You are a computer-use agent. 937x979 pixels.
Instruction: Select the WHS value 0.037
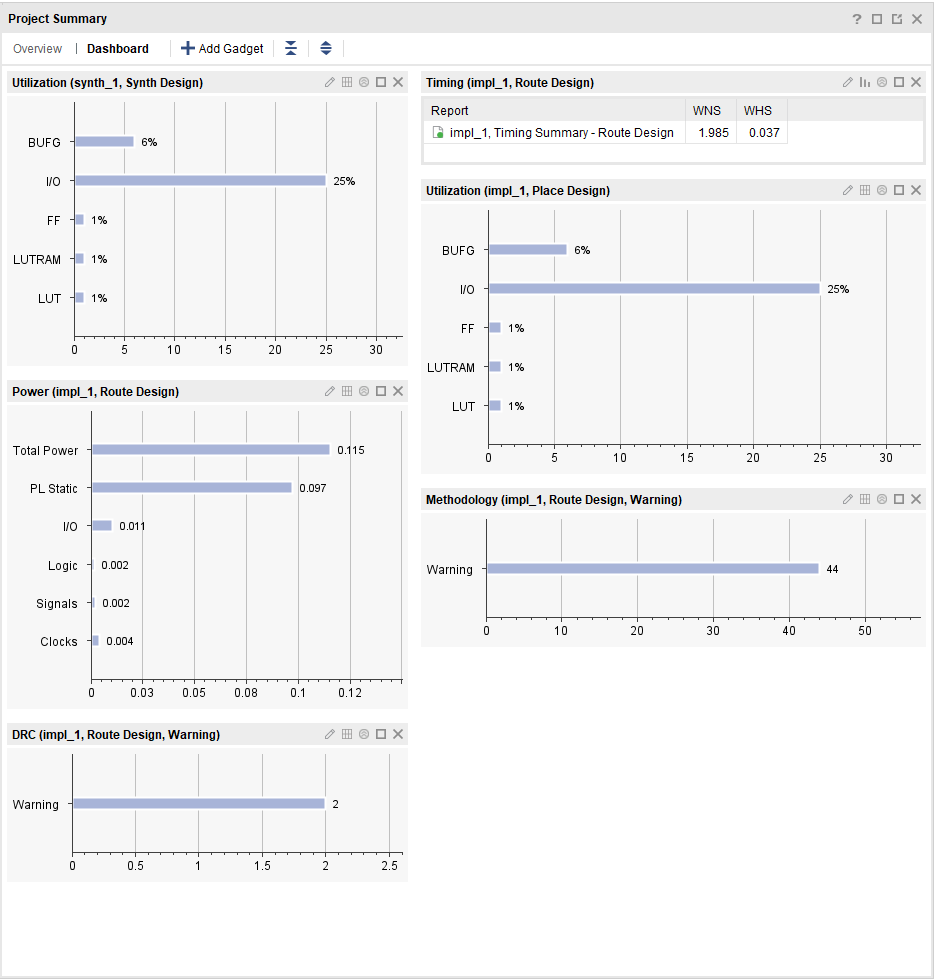(x=764, y=133)
